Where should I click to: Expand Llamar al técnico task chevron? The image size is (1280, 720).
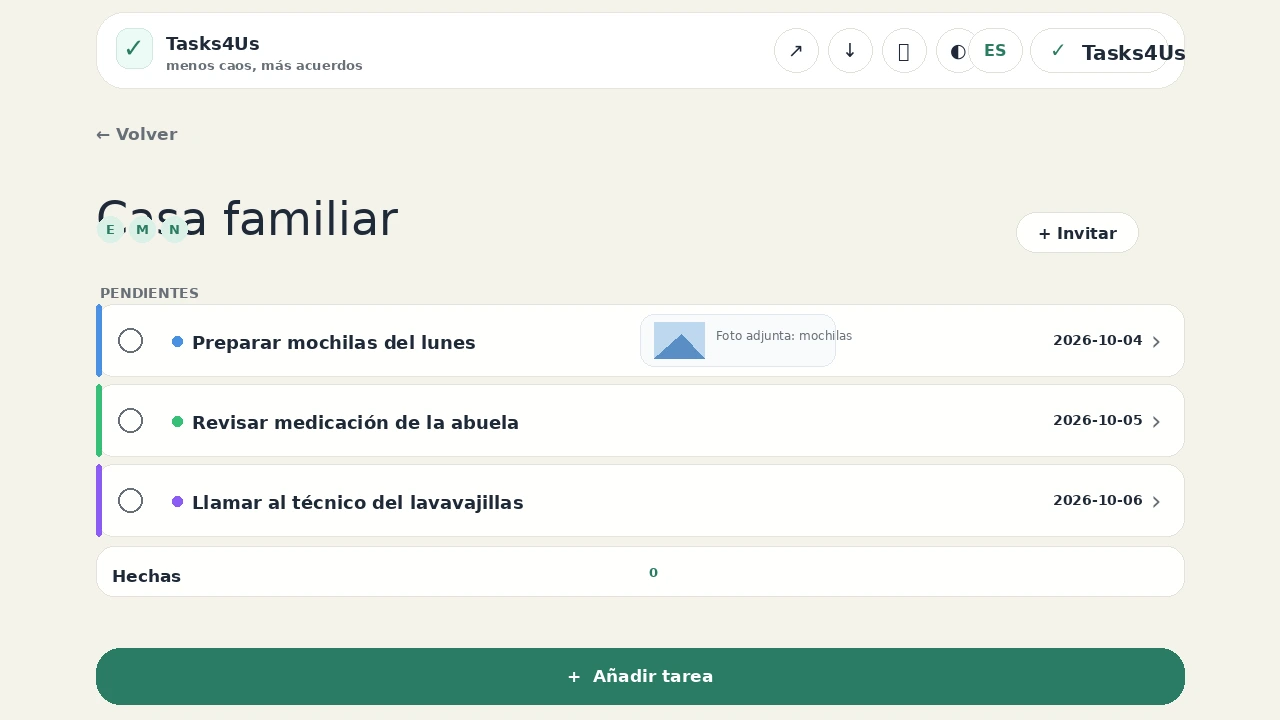[1156, 502]
